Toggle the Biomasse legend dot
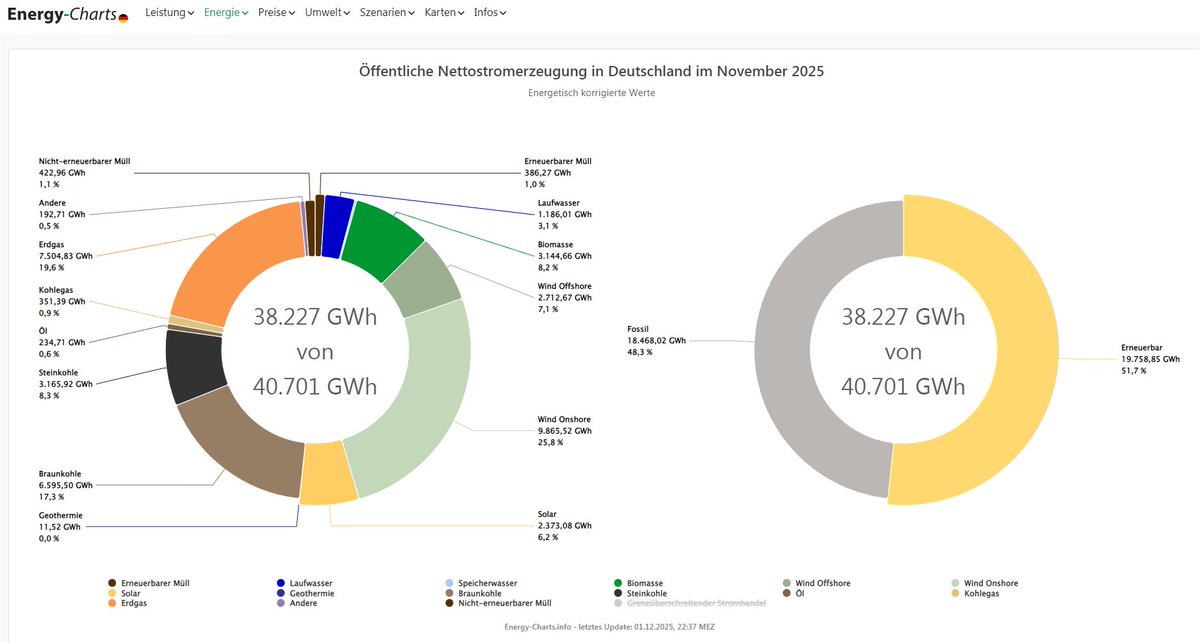 coord(618,583)
